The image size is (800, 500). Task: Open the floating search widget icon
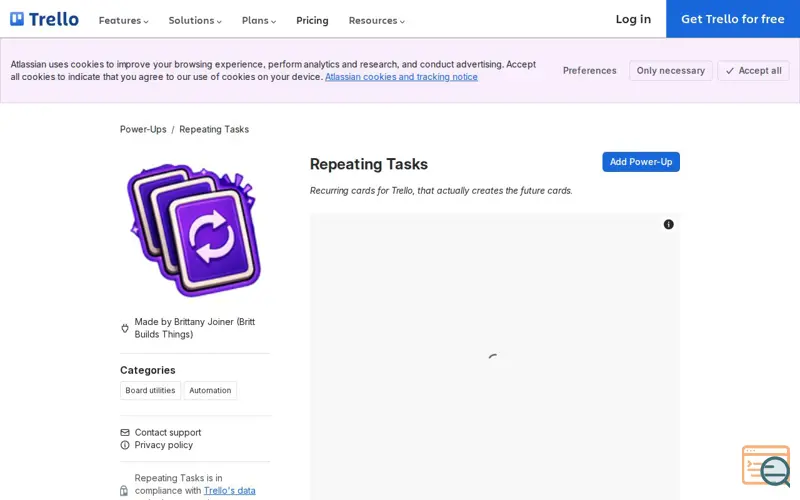(x=766, y=466)
